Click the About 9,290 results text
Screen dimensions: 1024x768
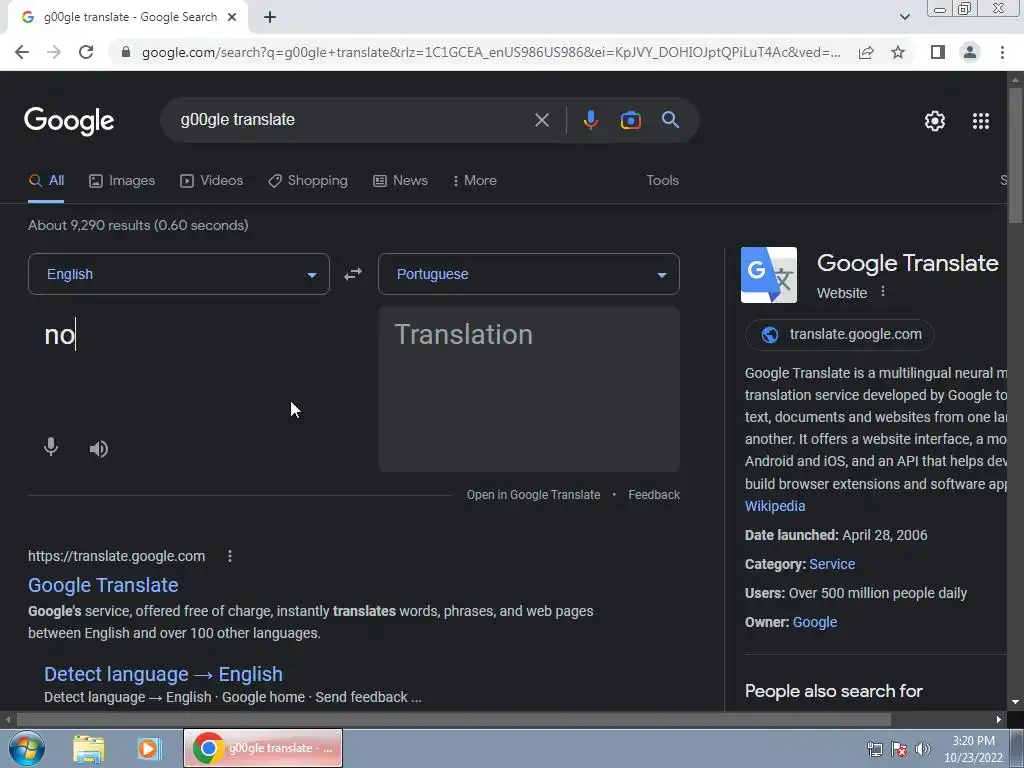(x=138, y=225)
